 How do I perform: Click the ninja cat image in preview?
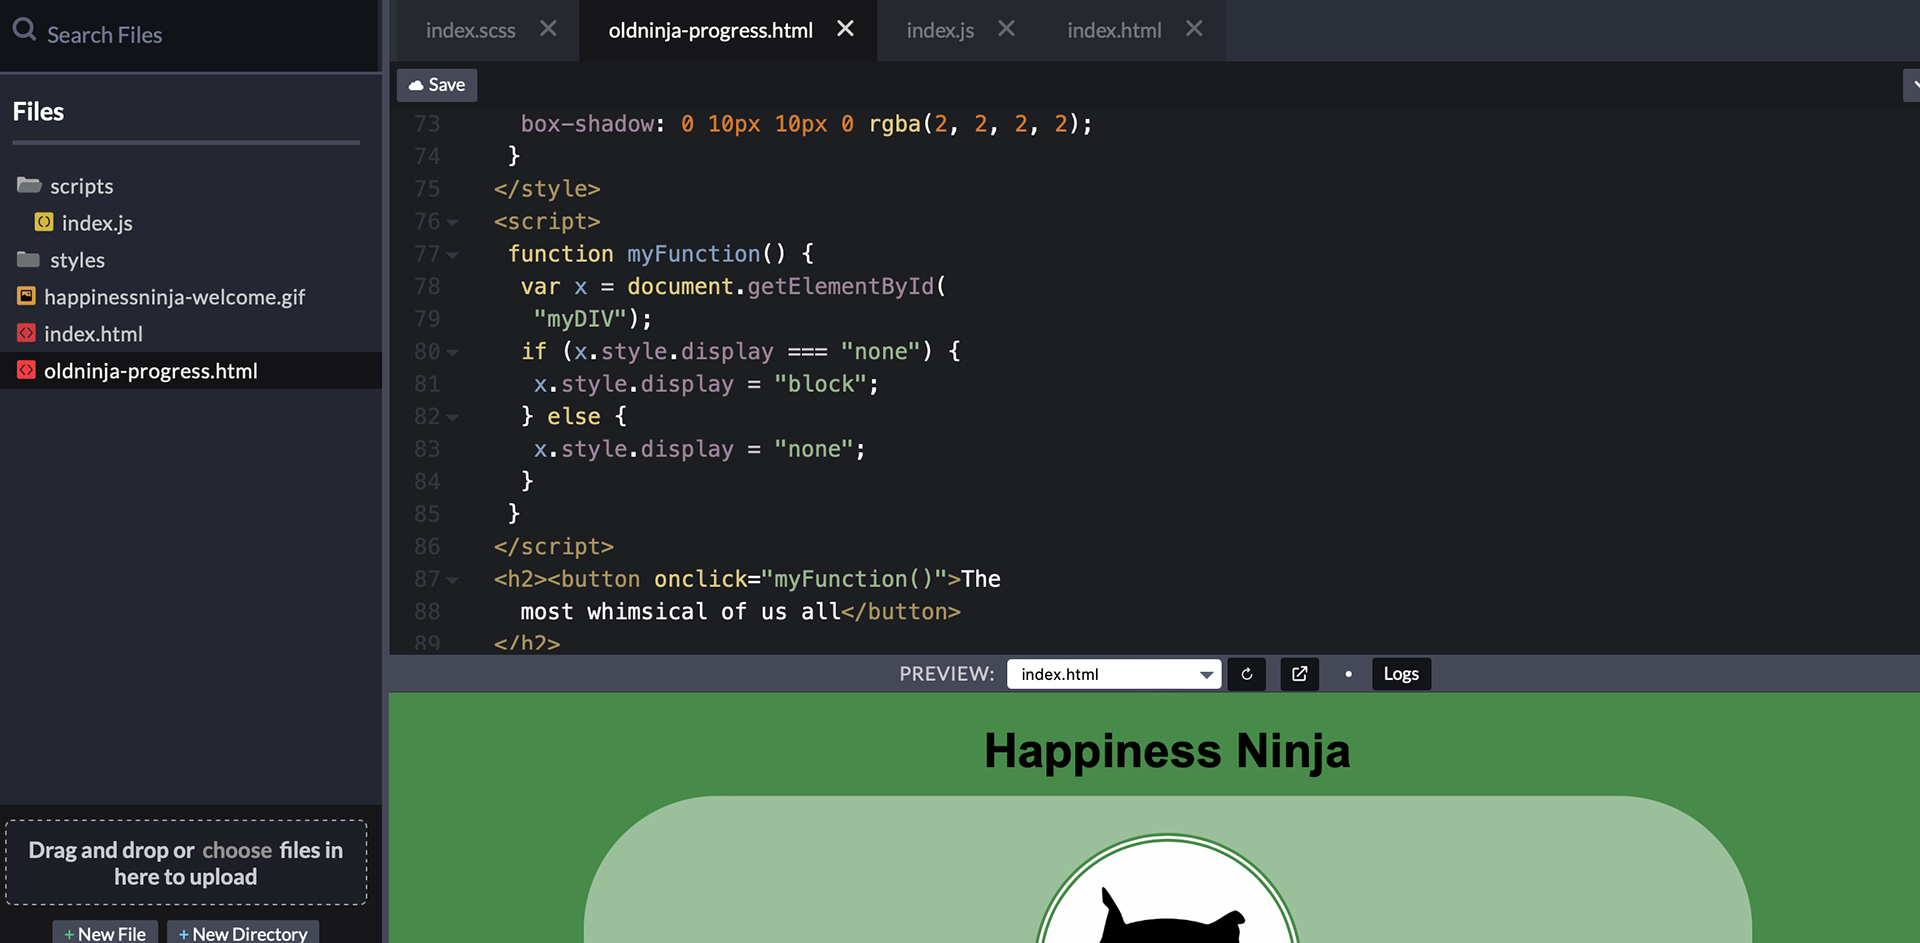coord(1167,890)
